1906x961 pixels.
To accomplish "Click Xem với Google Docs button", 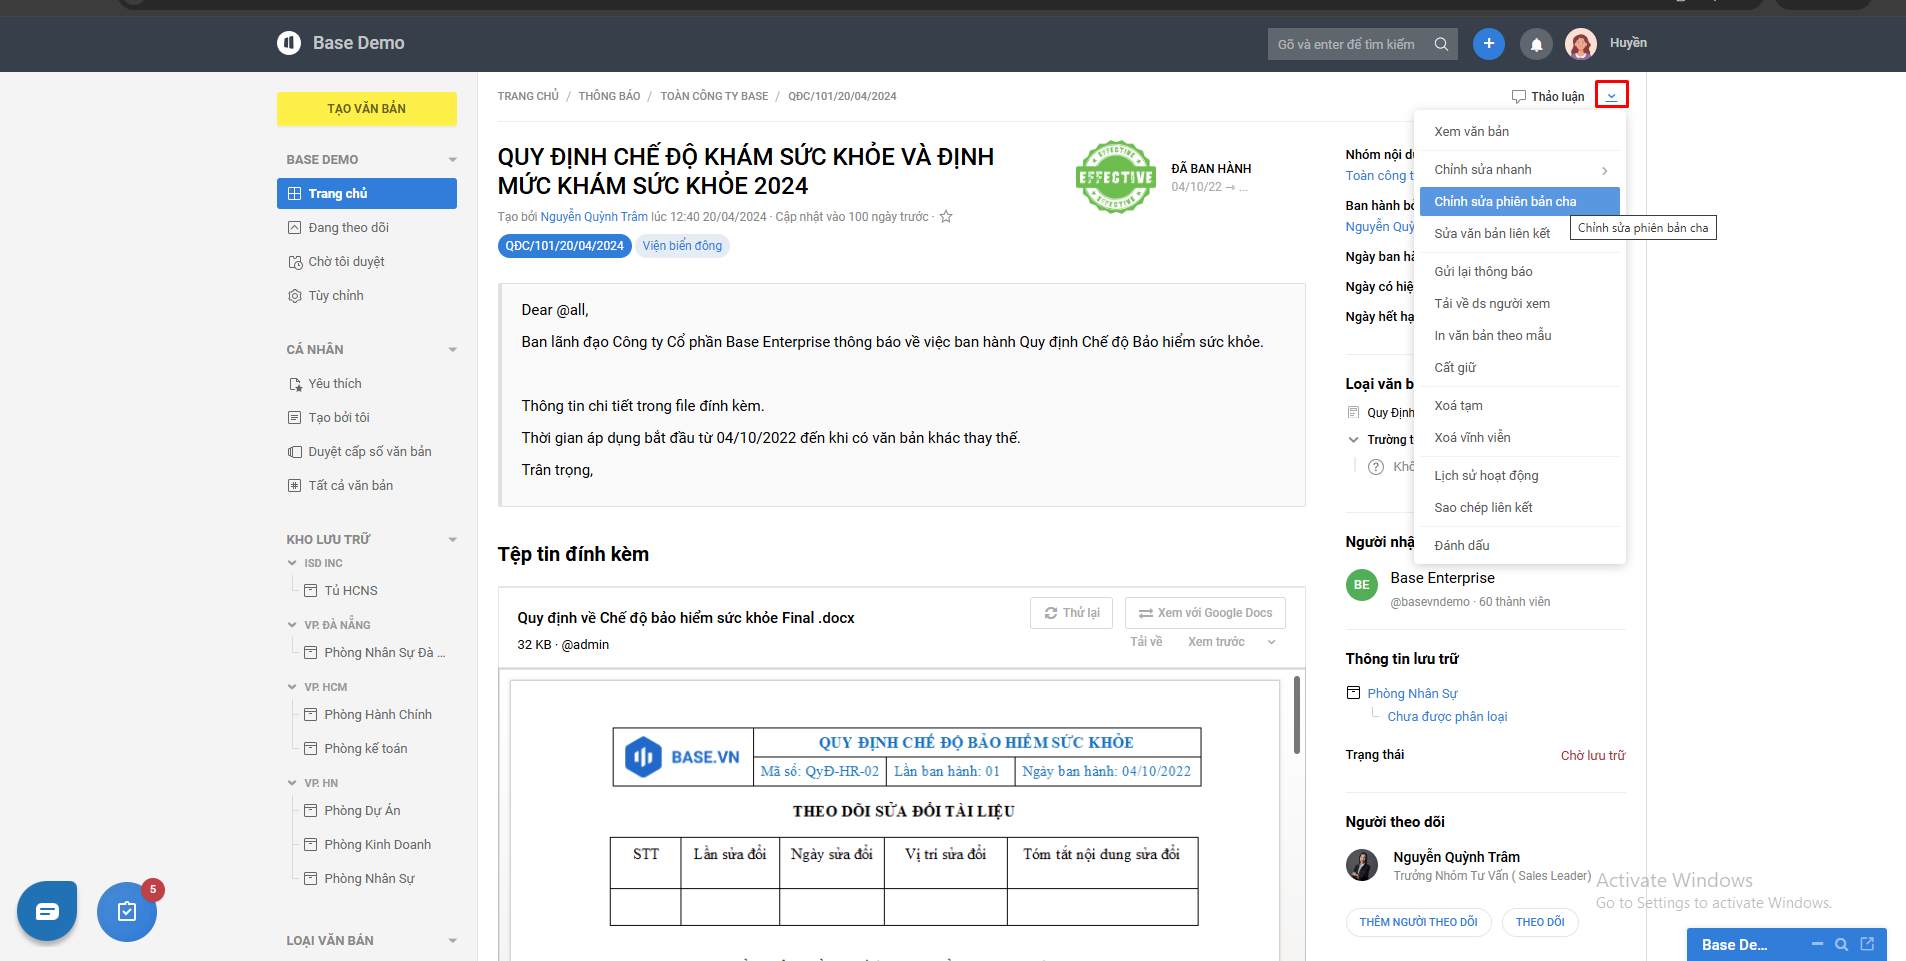I will pyautogui.click(x=1205, y=613).
